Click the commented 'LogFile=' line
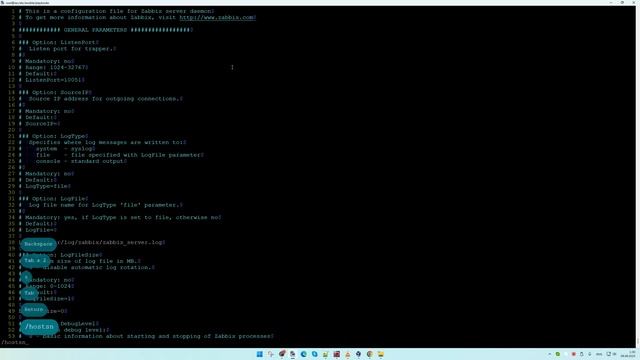 [38, 230]
